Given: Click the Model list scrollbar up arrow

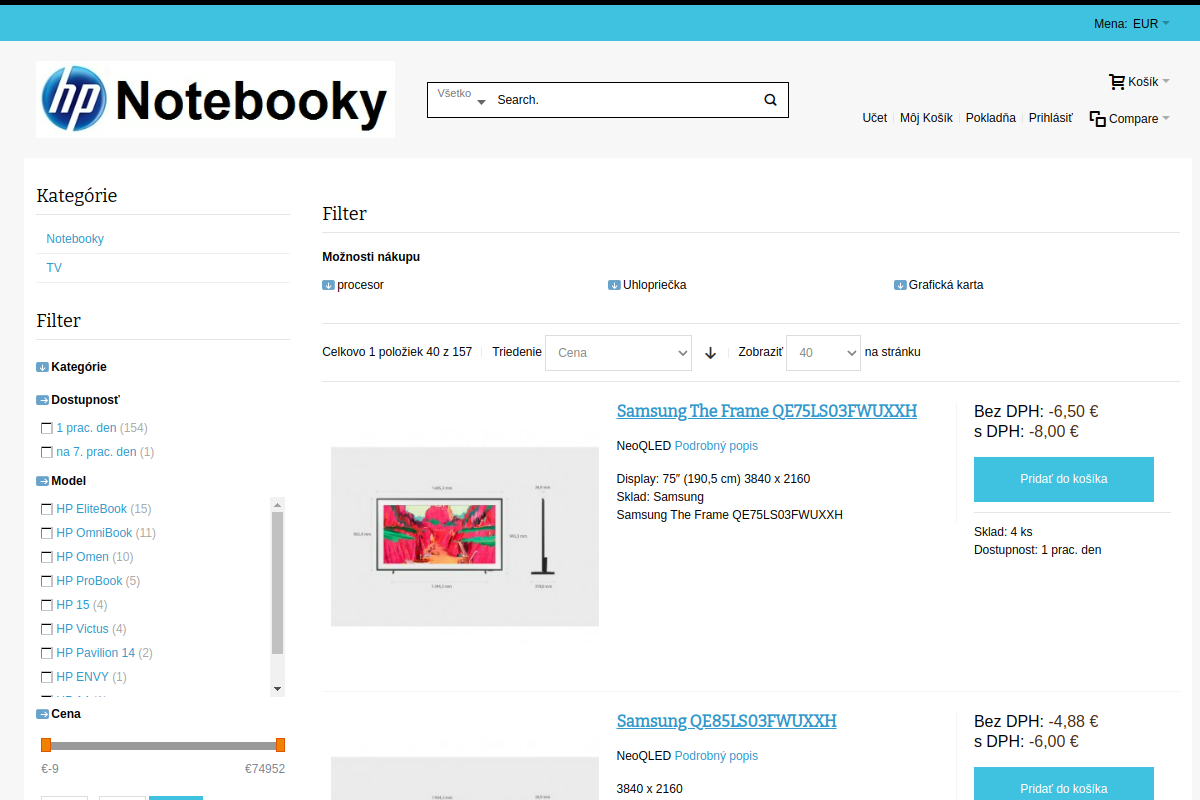Looking at the screenshot, I should click(278, 504).
